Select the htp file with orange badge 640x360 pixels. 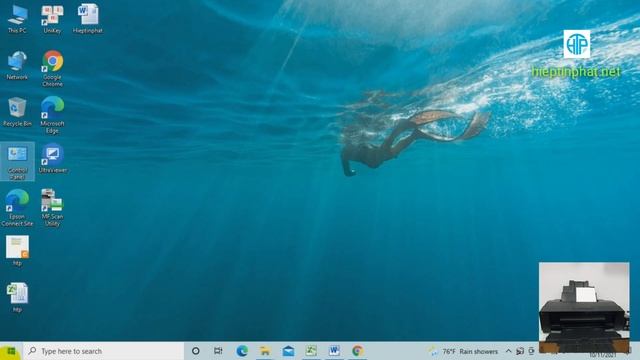click(x=17, y=251)
